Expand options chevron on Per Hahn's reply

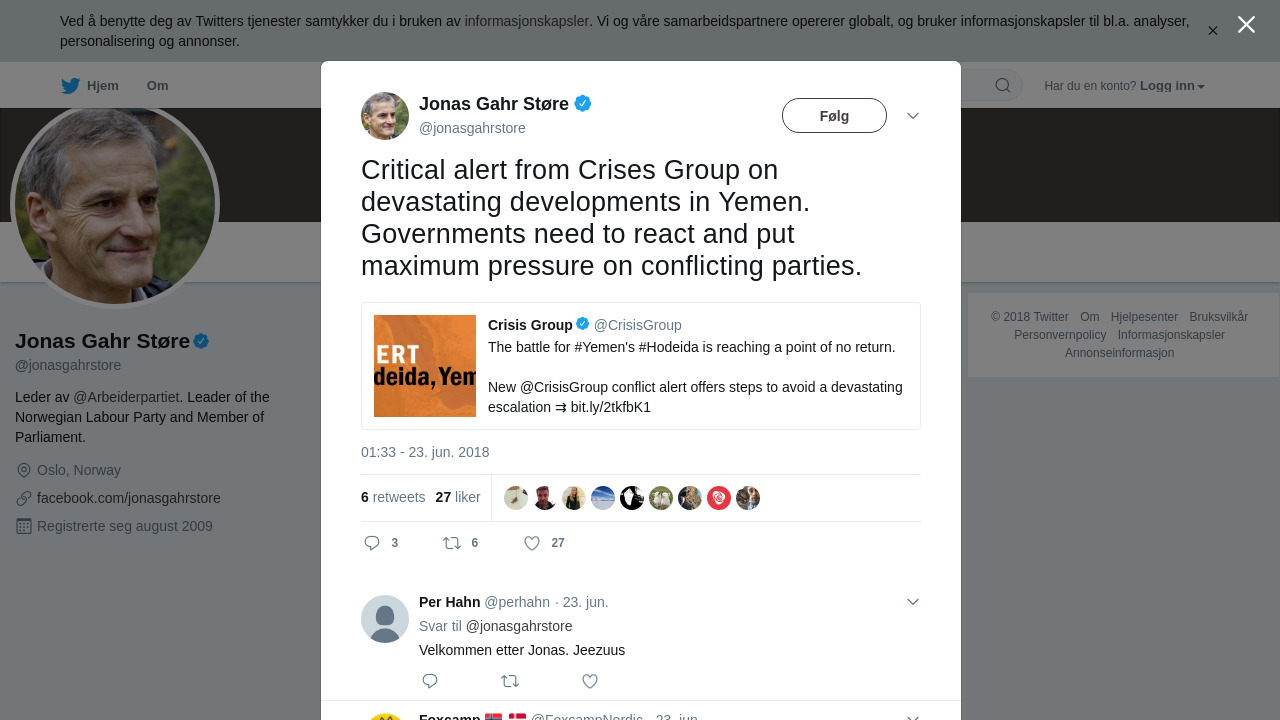tap(913, 602)
